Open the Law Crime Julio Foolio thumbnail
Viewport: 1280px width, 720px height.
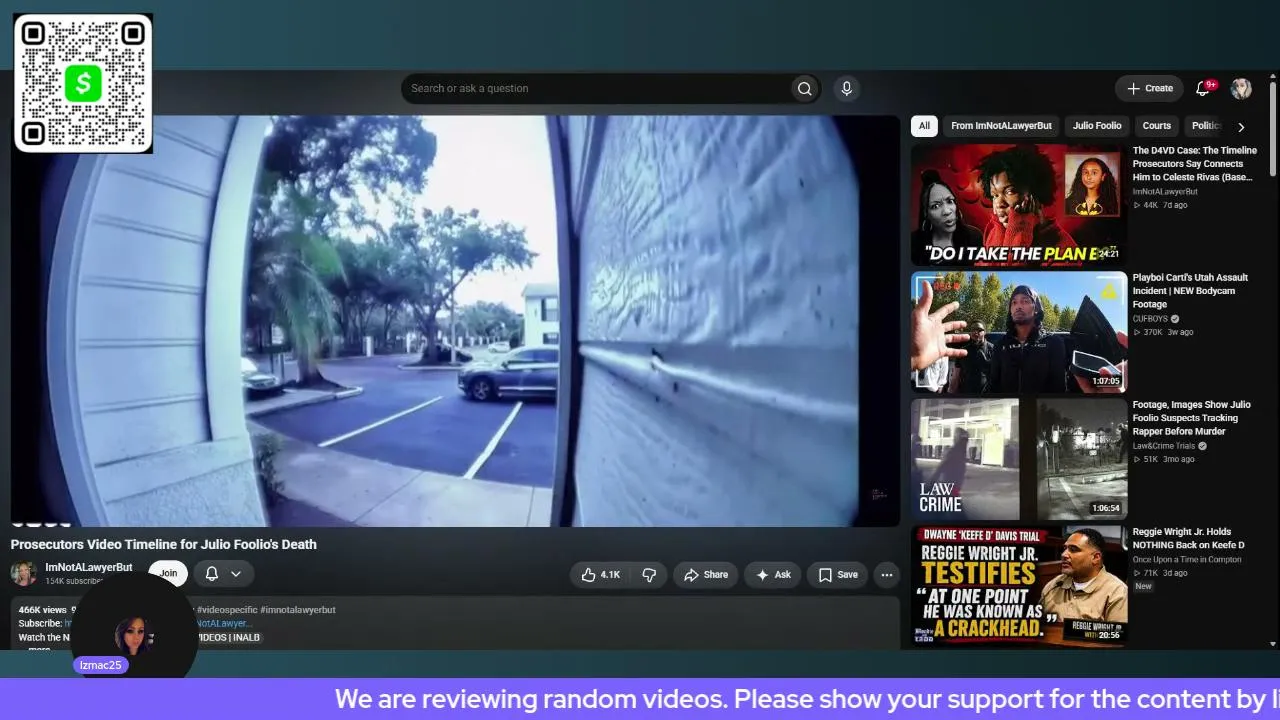point(1019,459)
